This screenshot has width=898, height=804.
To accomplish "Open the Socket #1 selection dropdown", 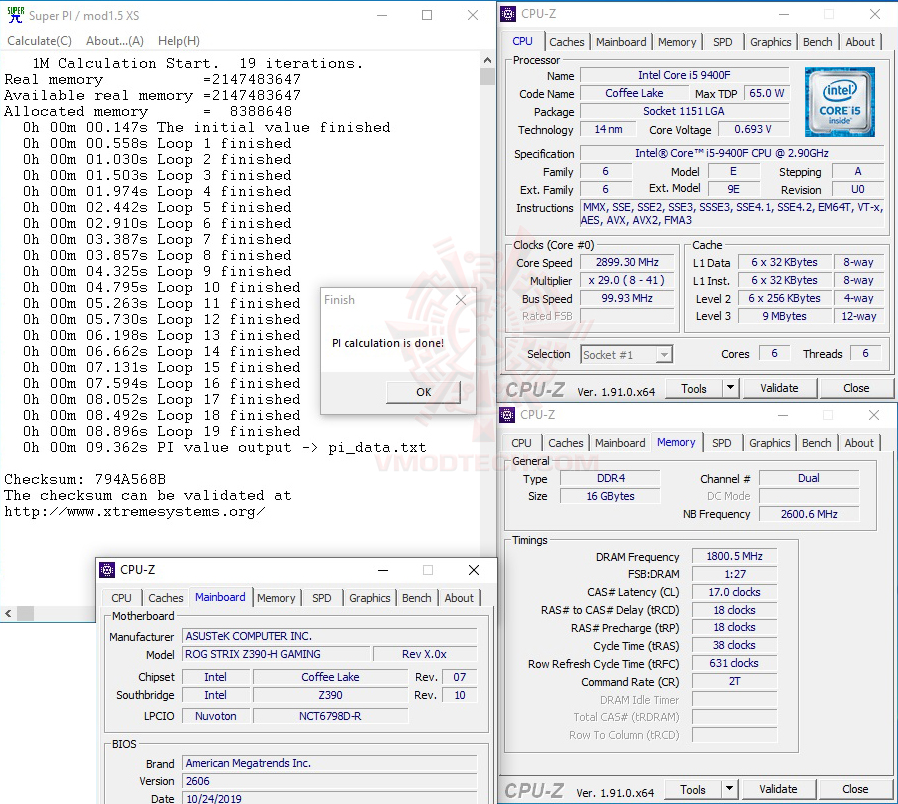I will [627, 355].
